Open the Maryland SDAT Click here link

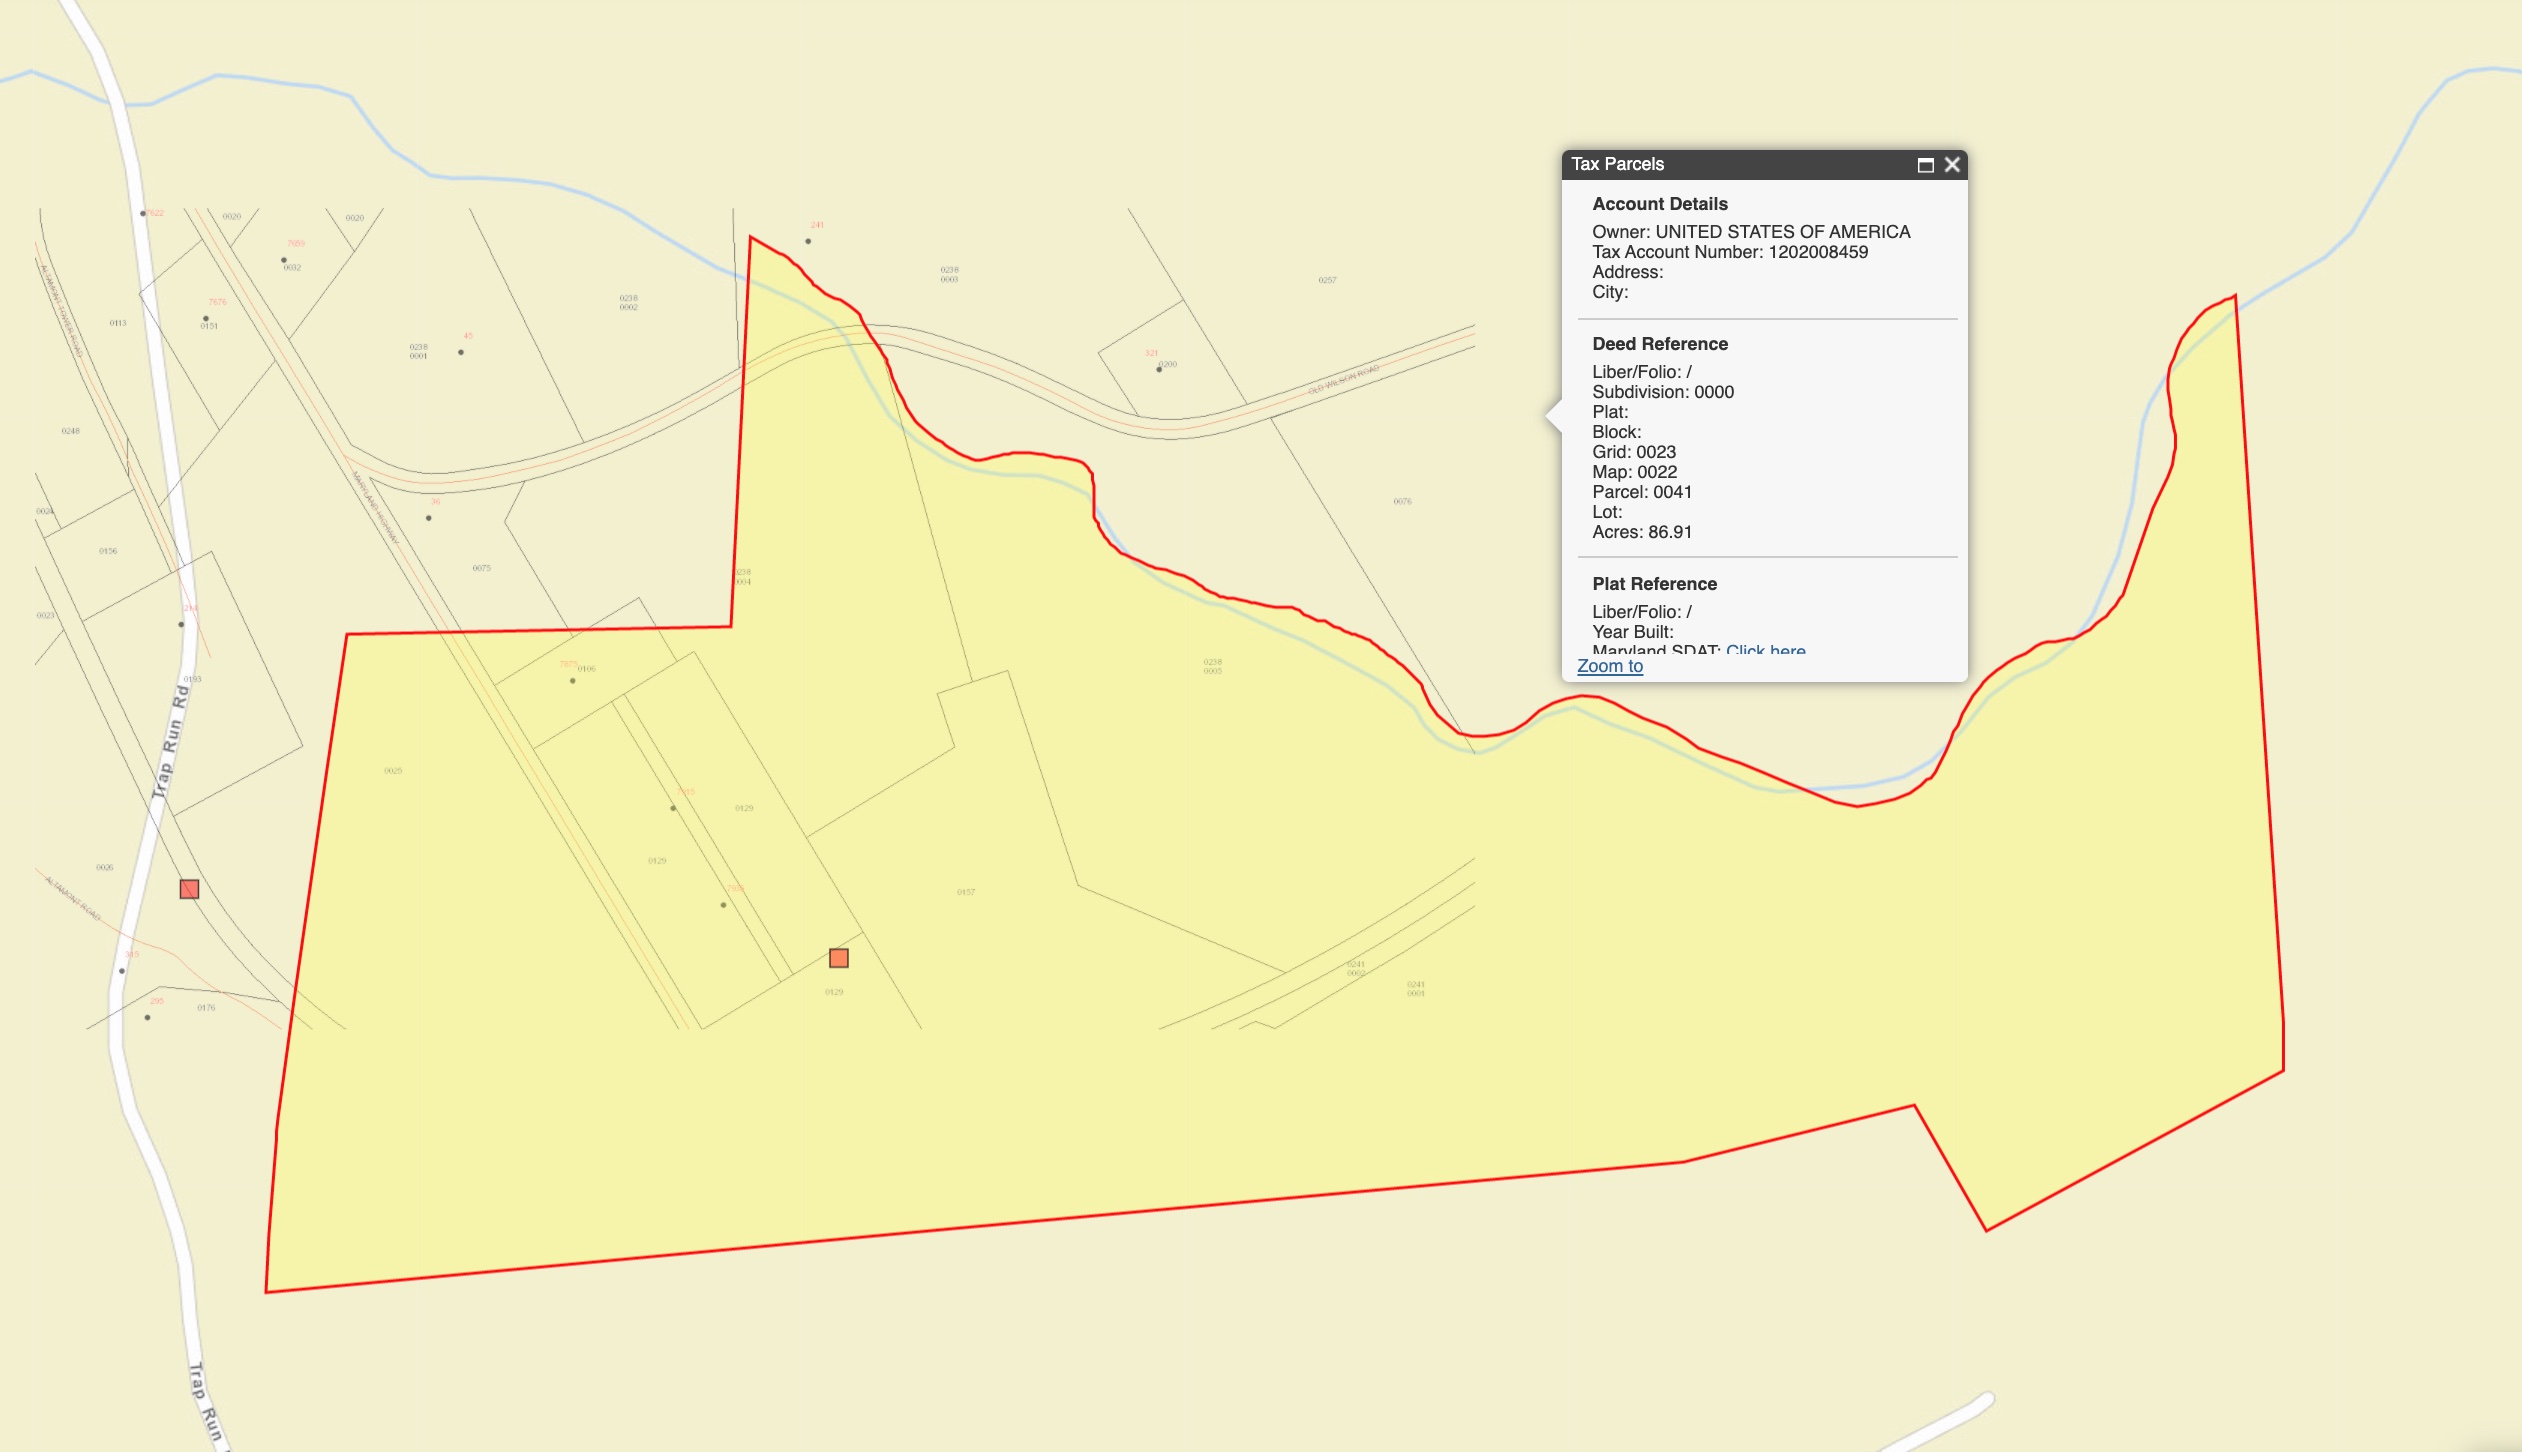pos(1765,650)
